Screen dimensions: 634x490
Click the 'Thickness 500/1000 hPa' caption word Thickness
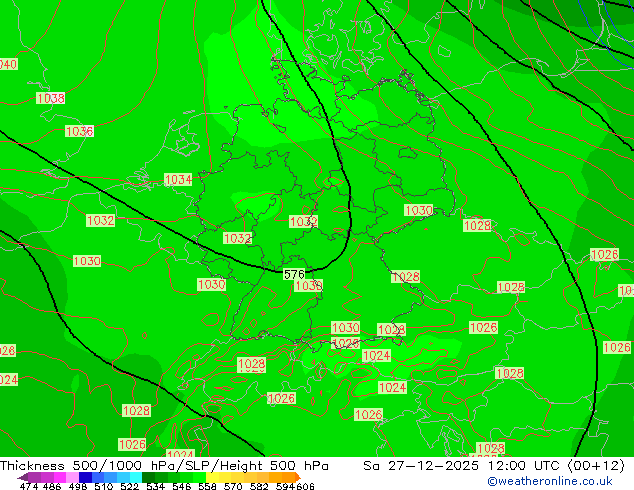[x=32, y=466]
